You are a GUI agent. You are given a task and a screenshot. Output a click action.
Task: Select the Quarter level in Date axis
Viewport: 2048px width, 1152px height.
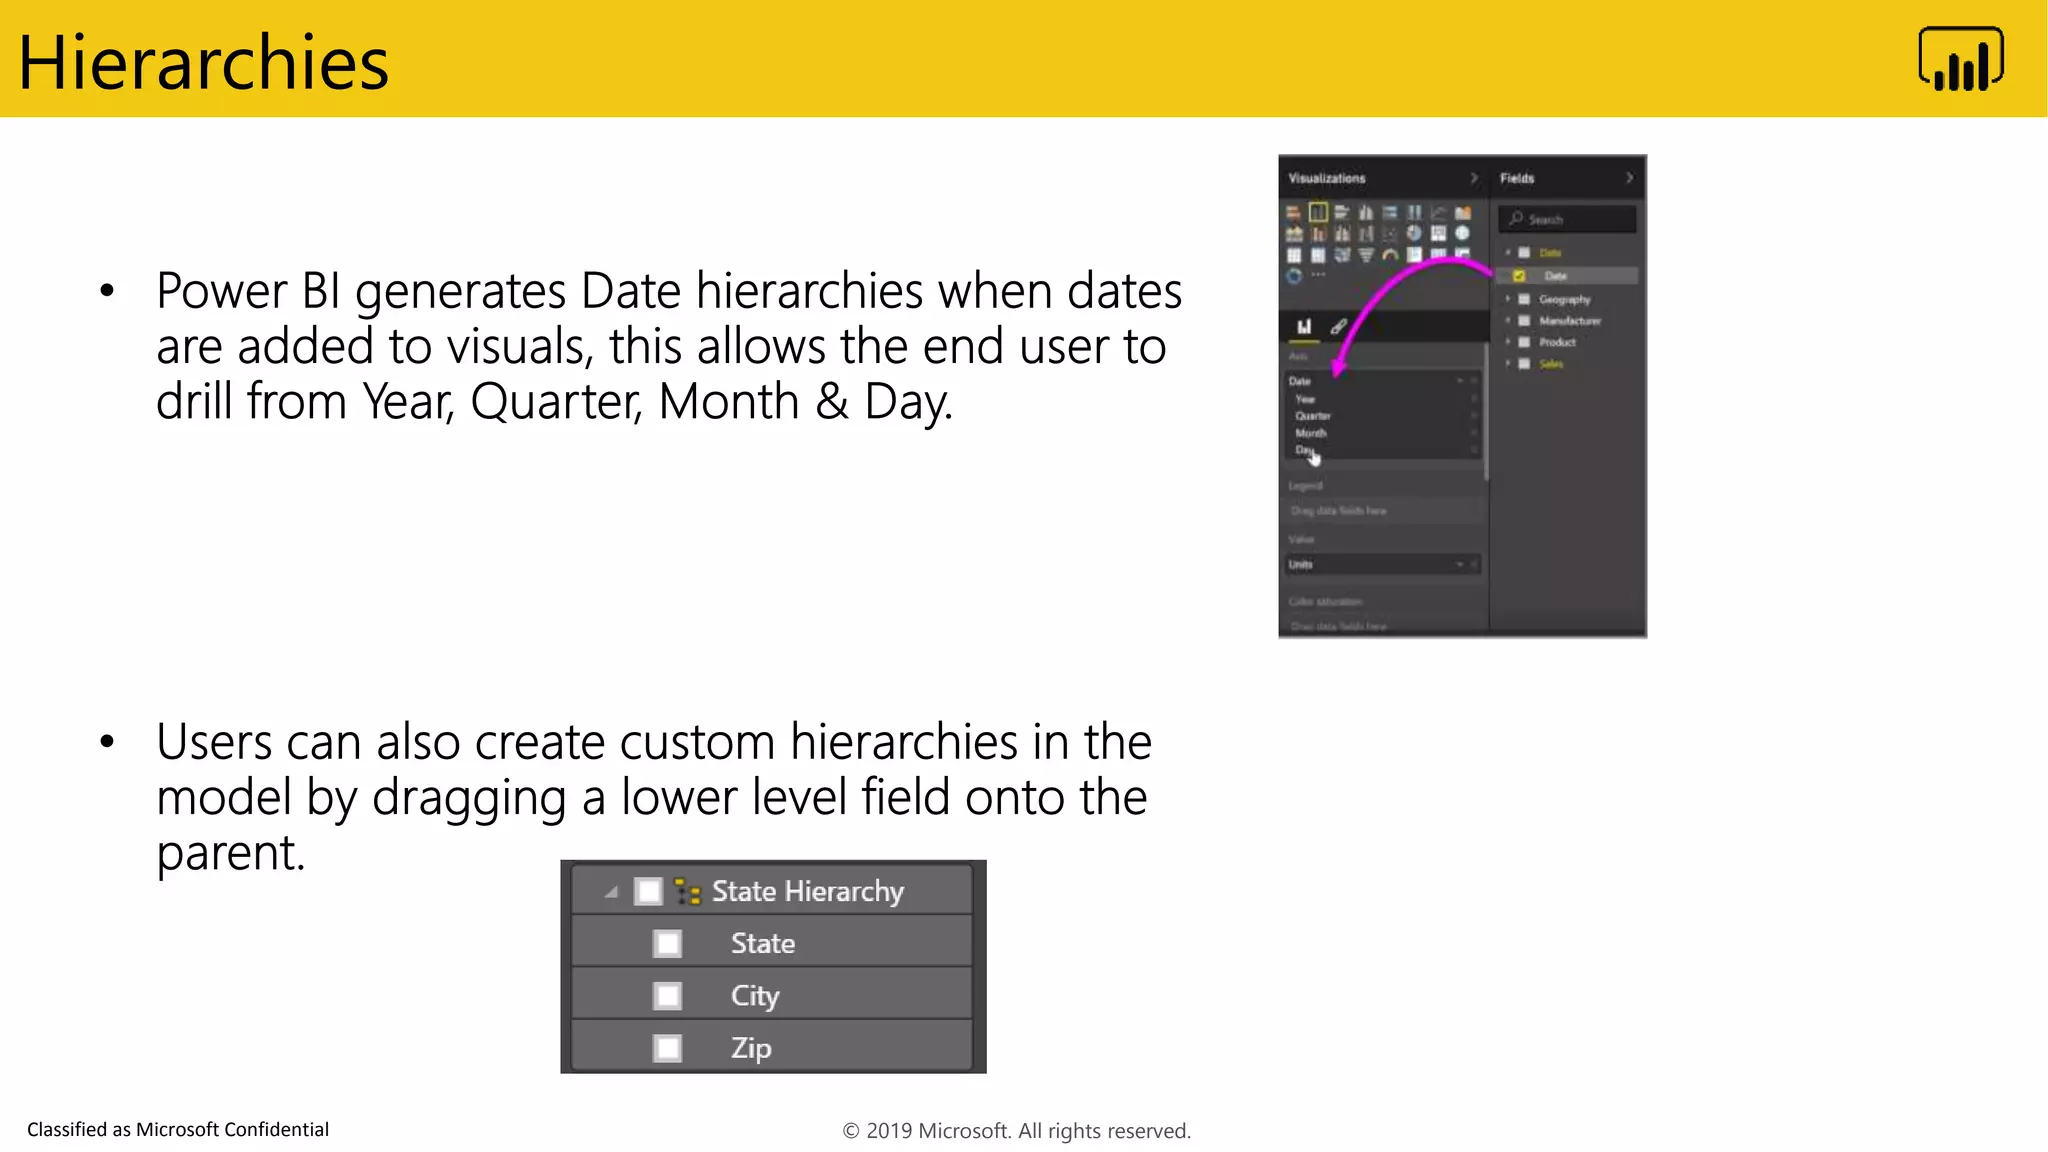[x=1313, y=416]
